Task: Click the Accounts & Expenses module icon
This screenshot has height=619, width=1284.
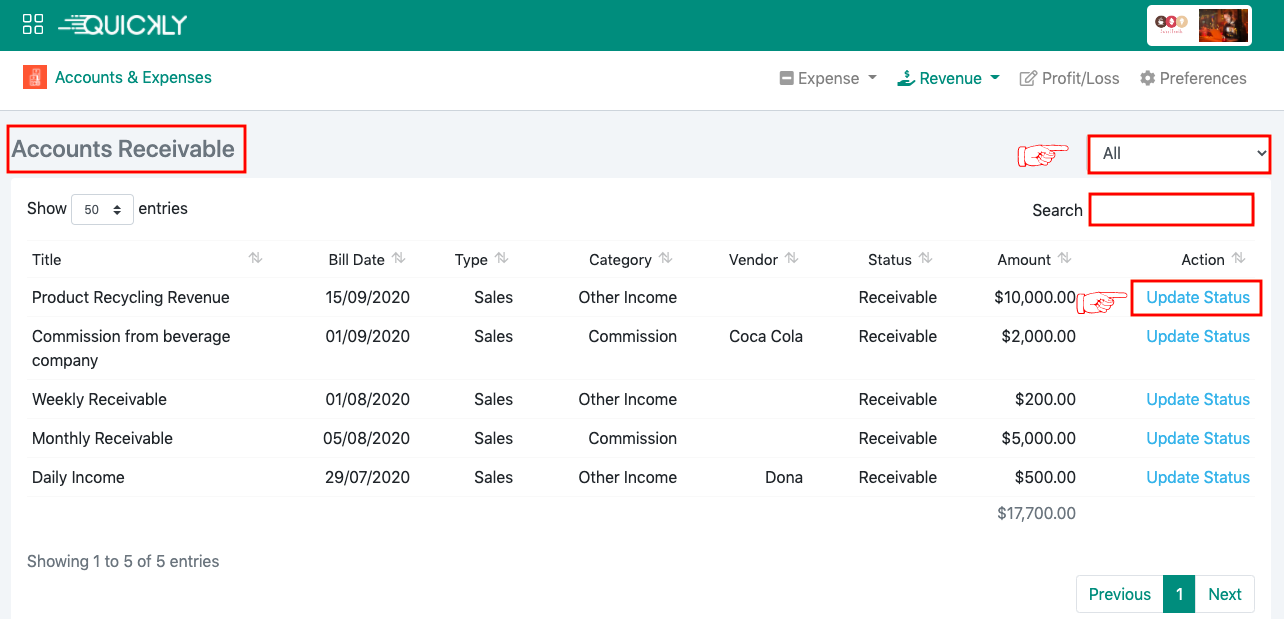Action: (35, 77)
